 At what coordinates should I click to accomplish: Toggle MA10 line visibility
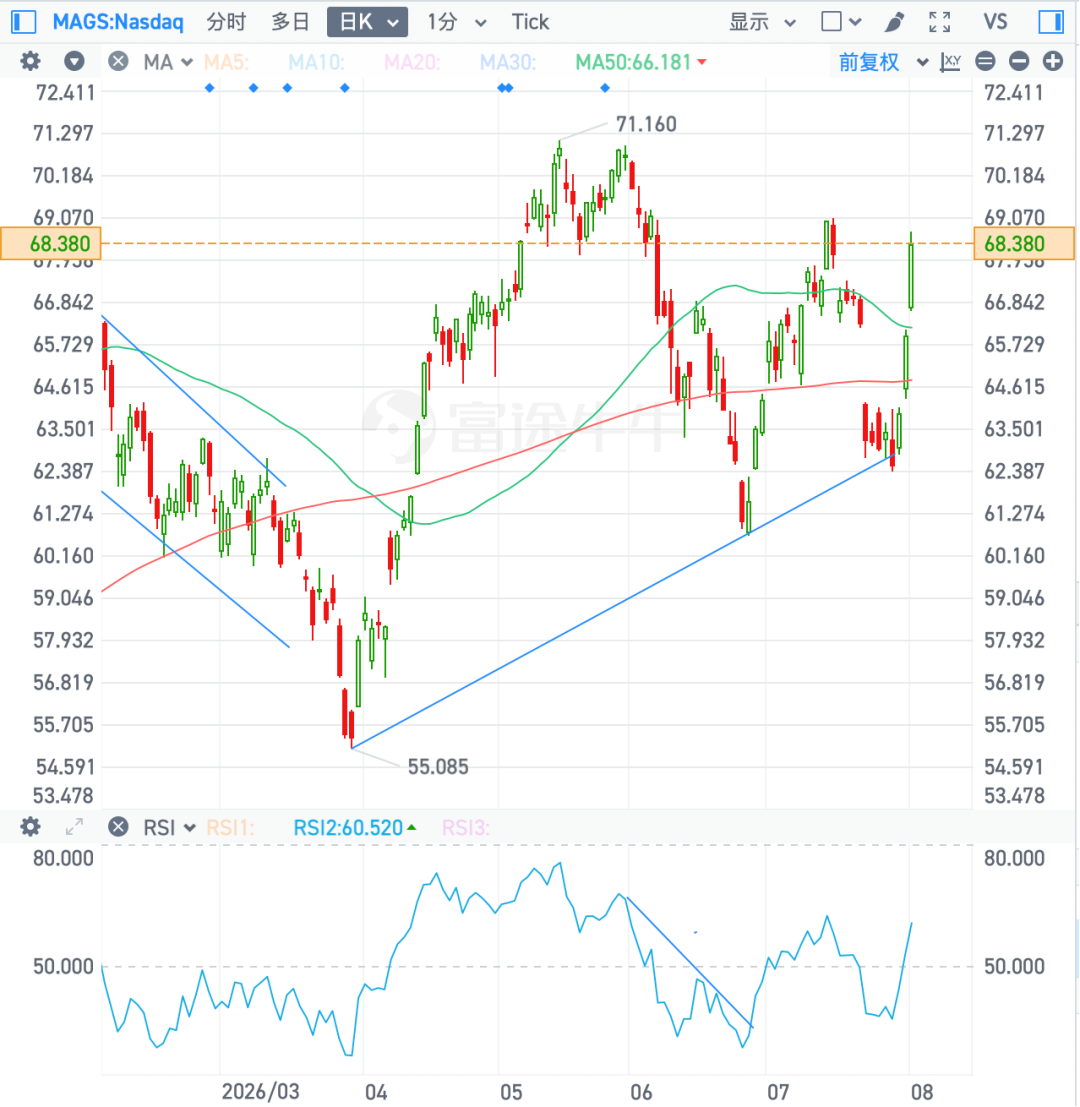[316, 62]
